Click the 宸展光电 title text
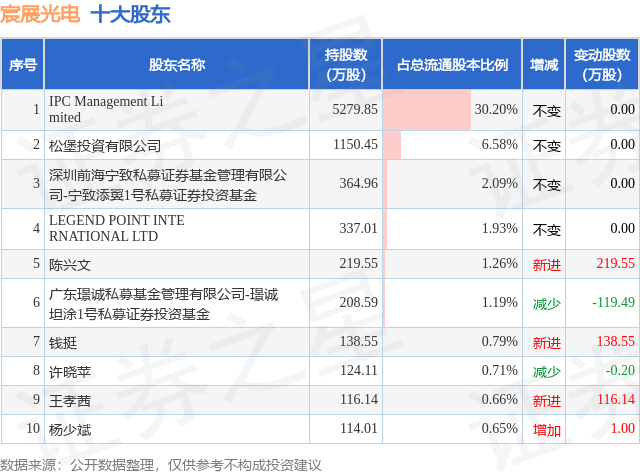The width and height of the screenshot is (640, 474). coord(40,14)
